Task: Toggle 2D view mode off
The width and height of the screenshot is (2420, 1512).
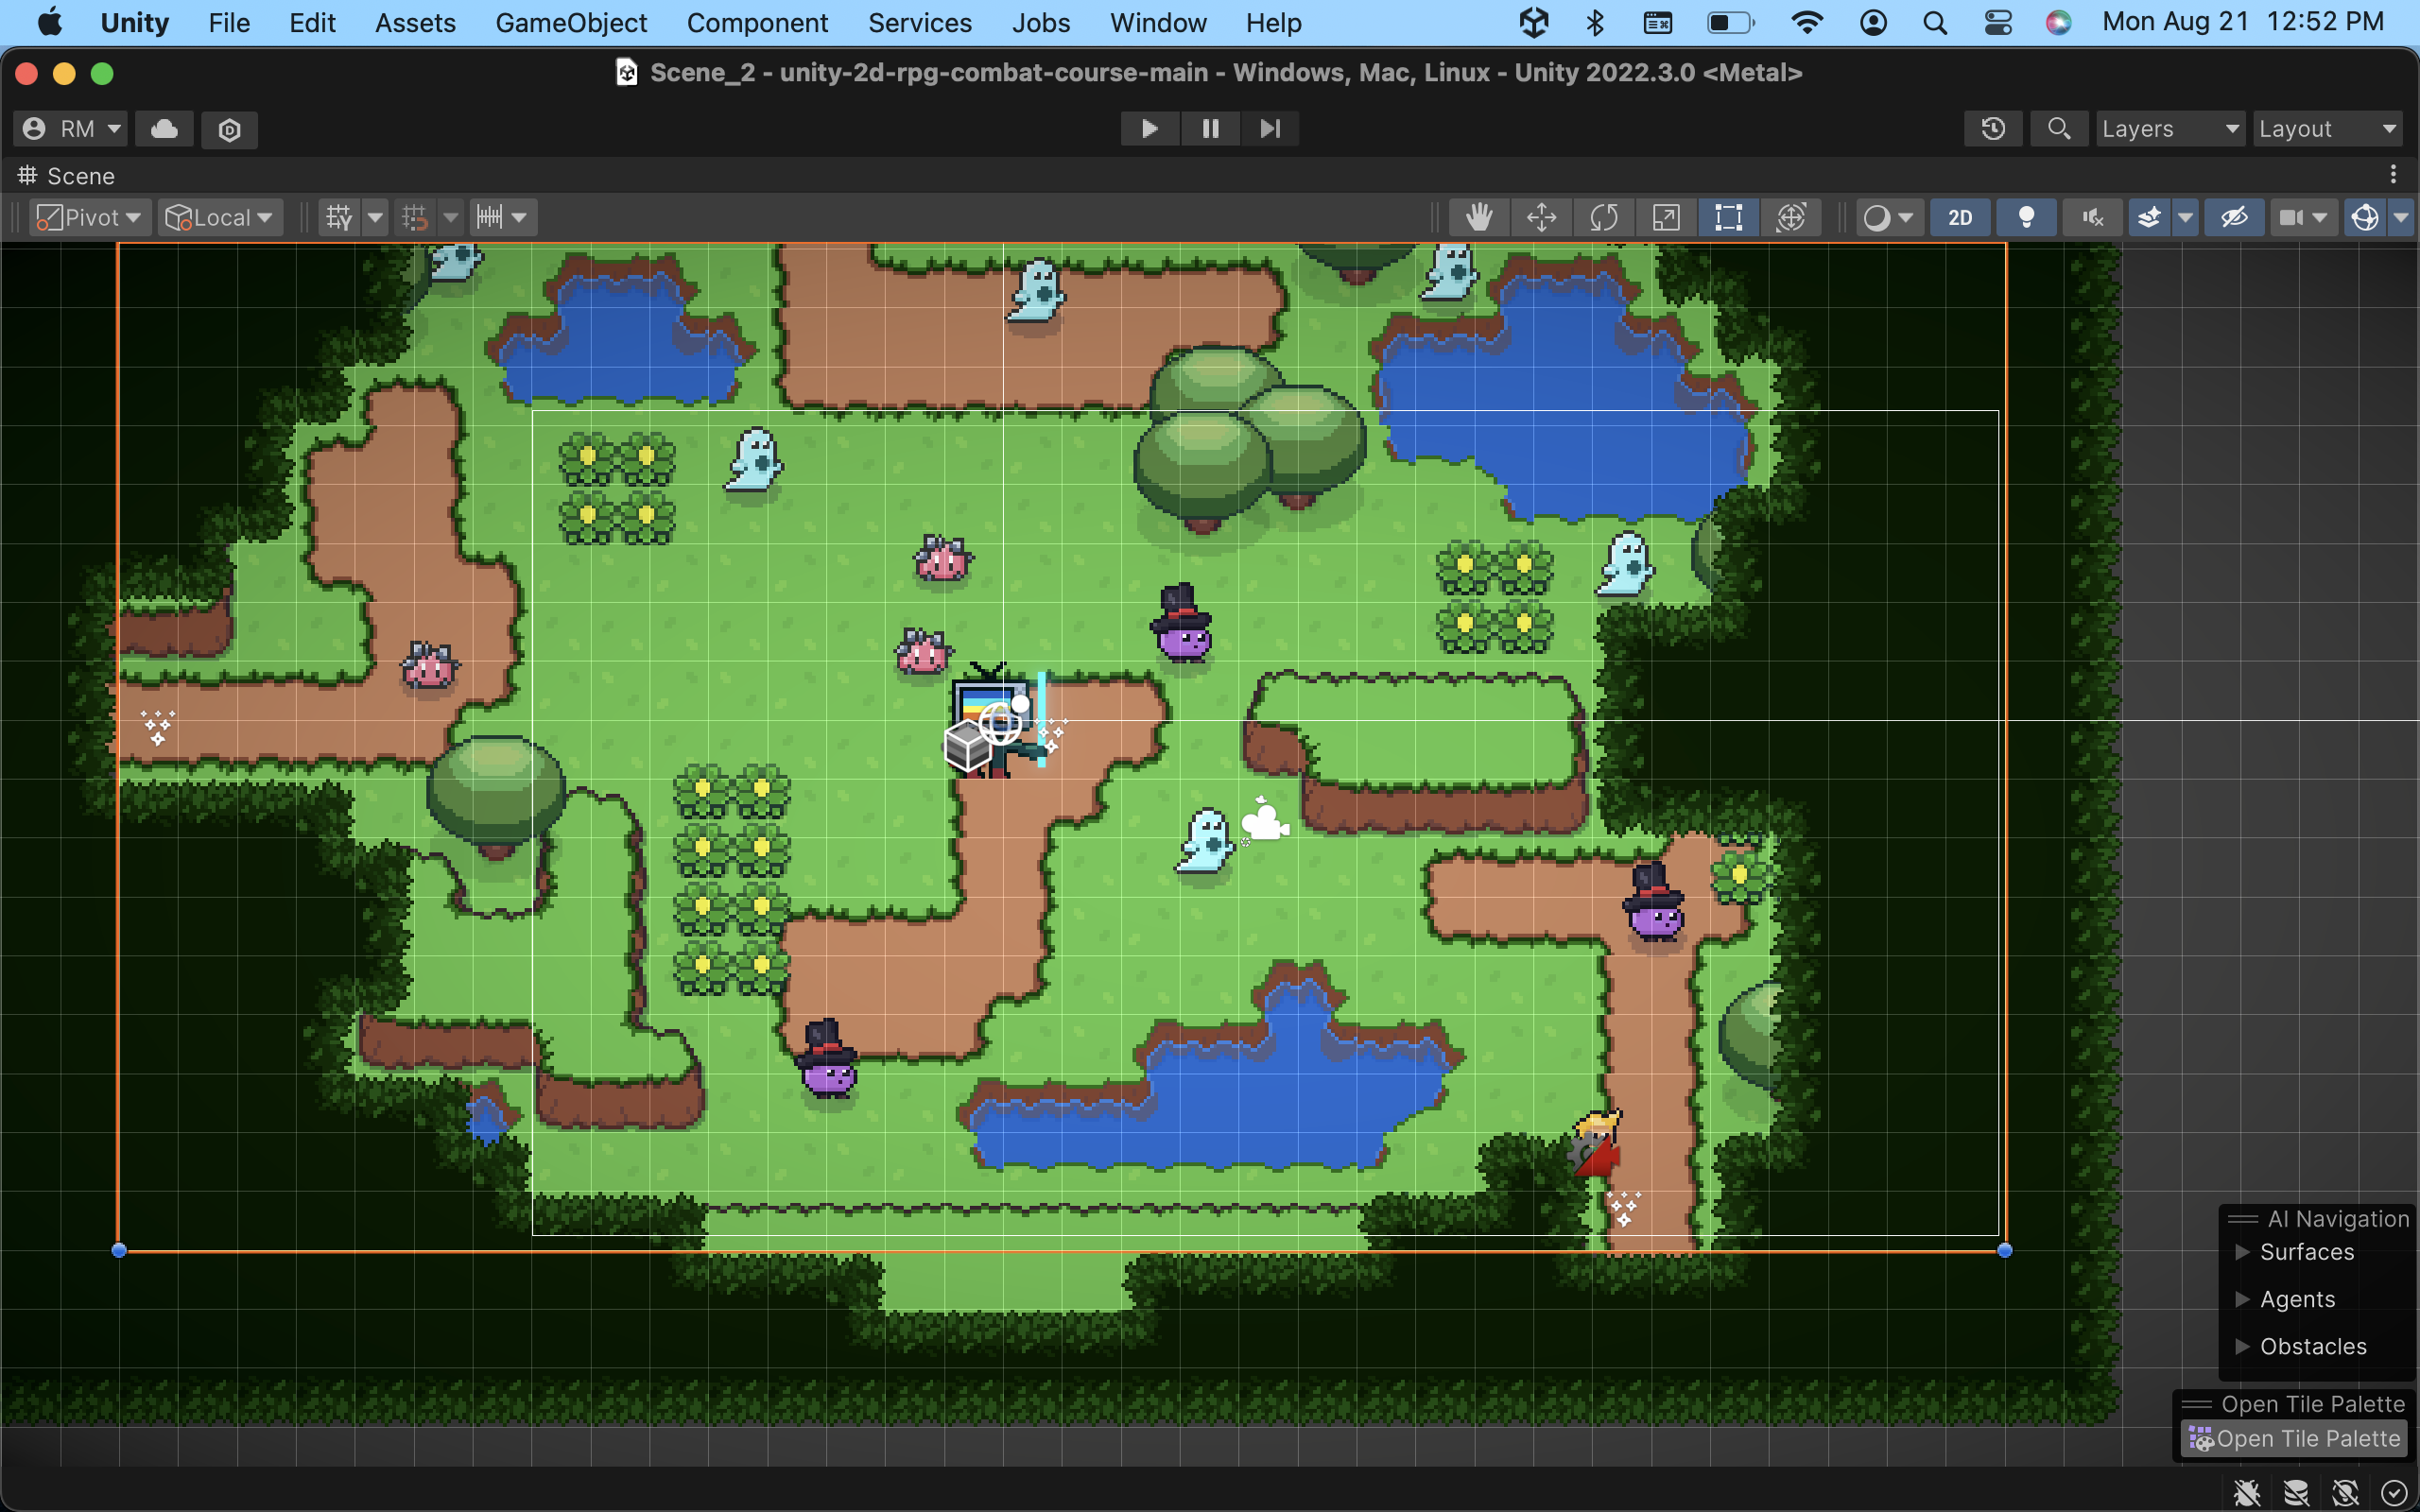Action: tap(1959, 217)
